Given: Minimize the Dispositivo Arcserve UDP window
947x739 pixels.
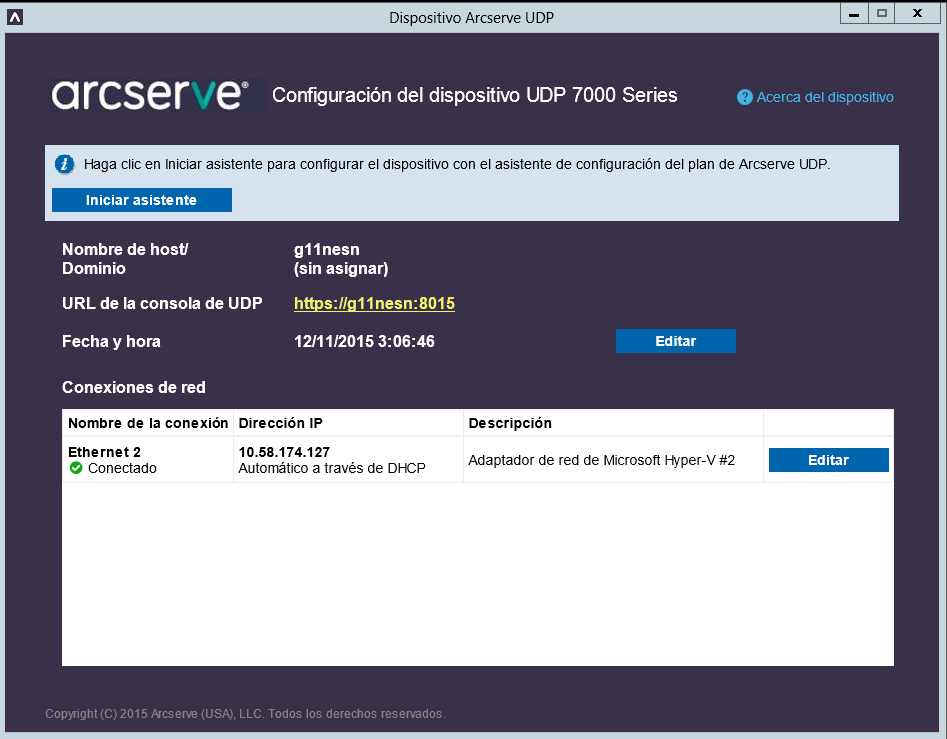Looking at the screenshot, I should coord(854,13).
